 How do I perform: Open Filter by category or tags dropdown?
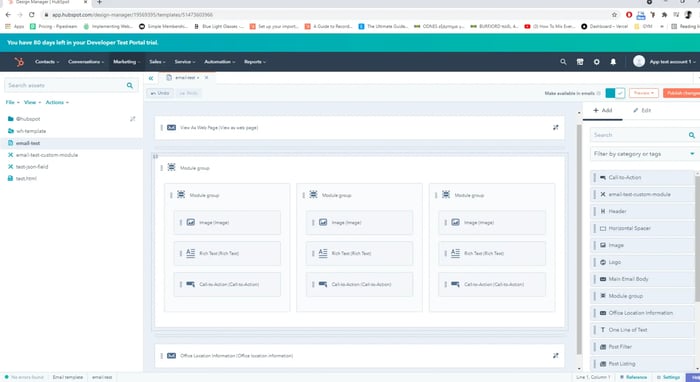tap(644, 154)
